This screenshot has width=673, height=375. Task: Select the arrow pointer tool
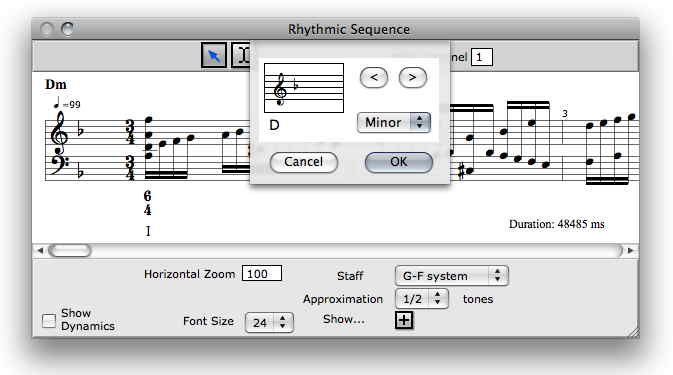click(214, 55)
